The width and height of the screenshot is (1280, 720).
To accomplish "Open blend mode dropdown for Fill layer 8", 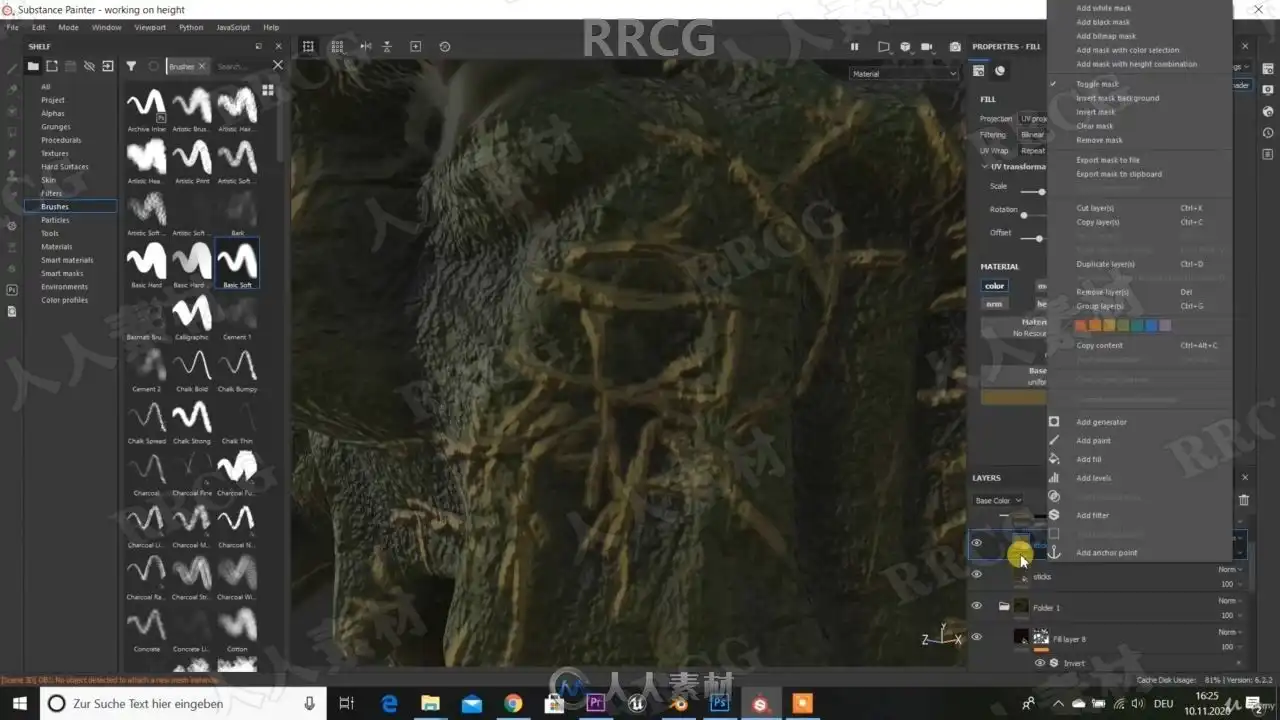I will 1230,632.
